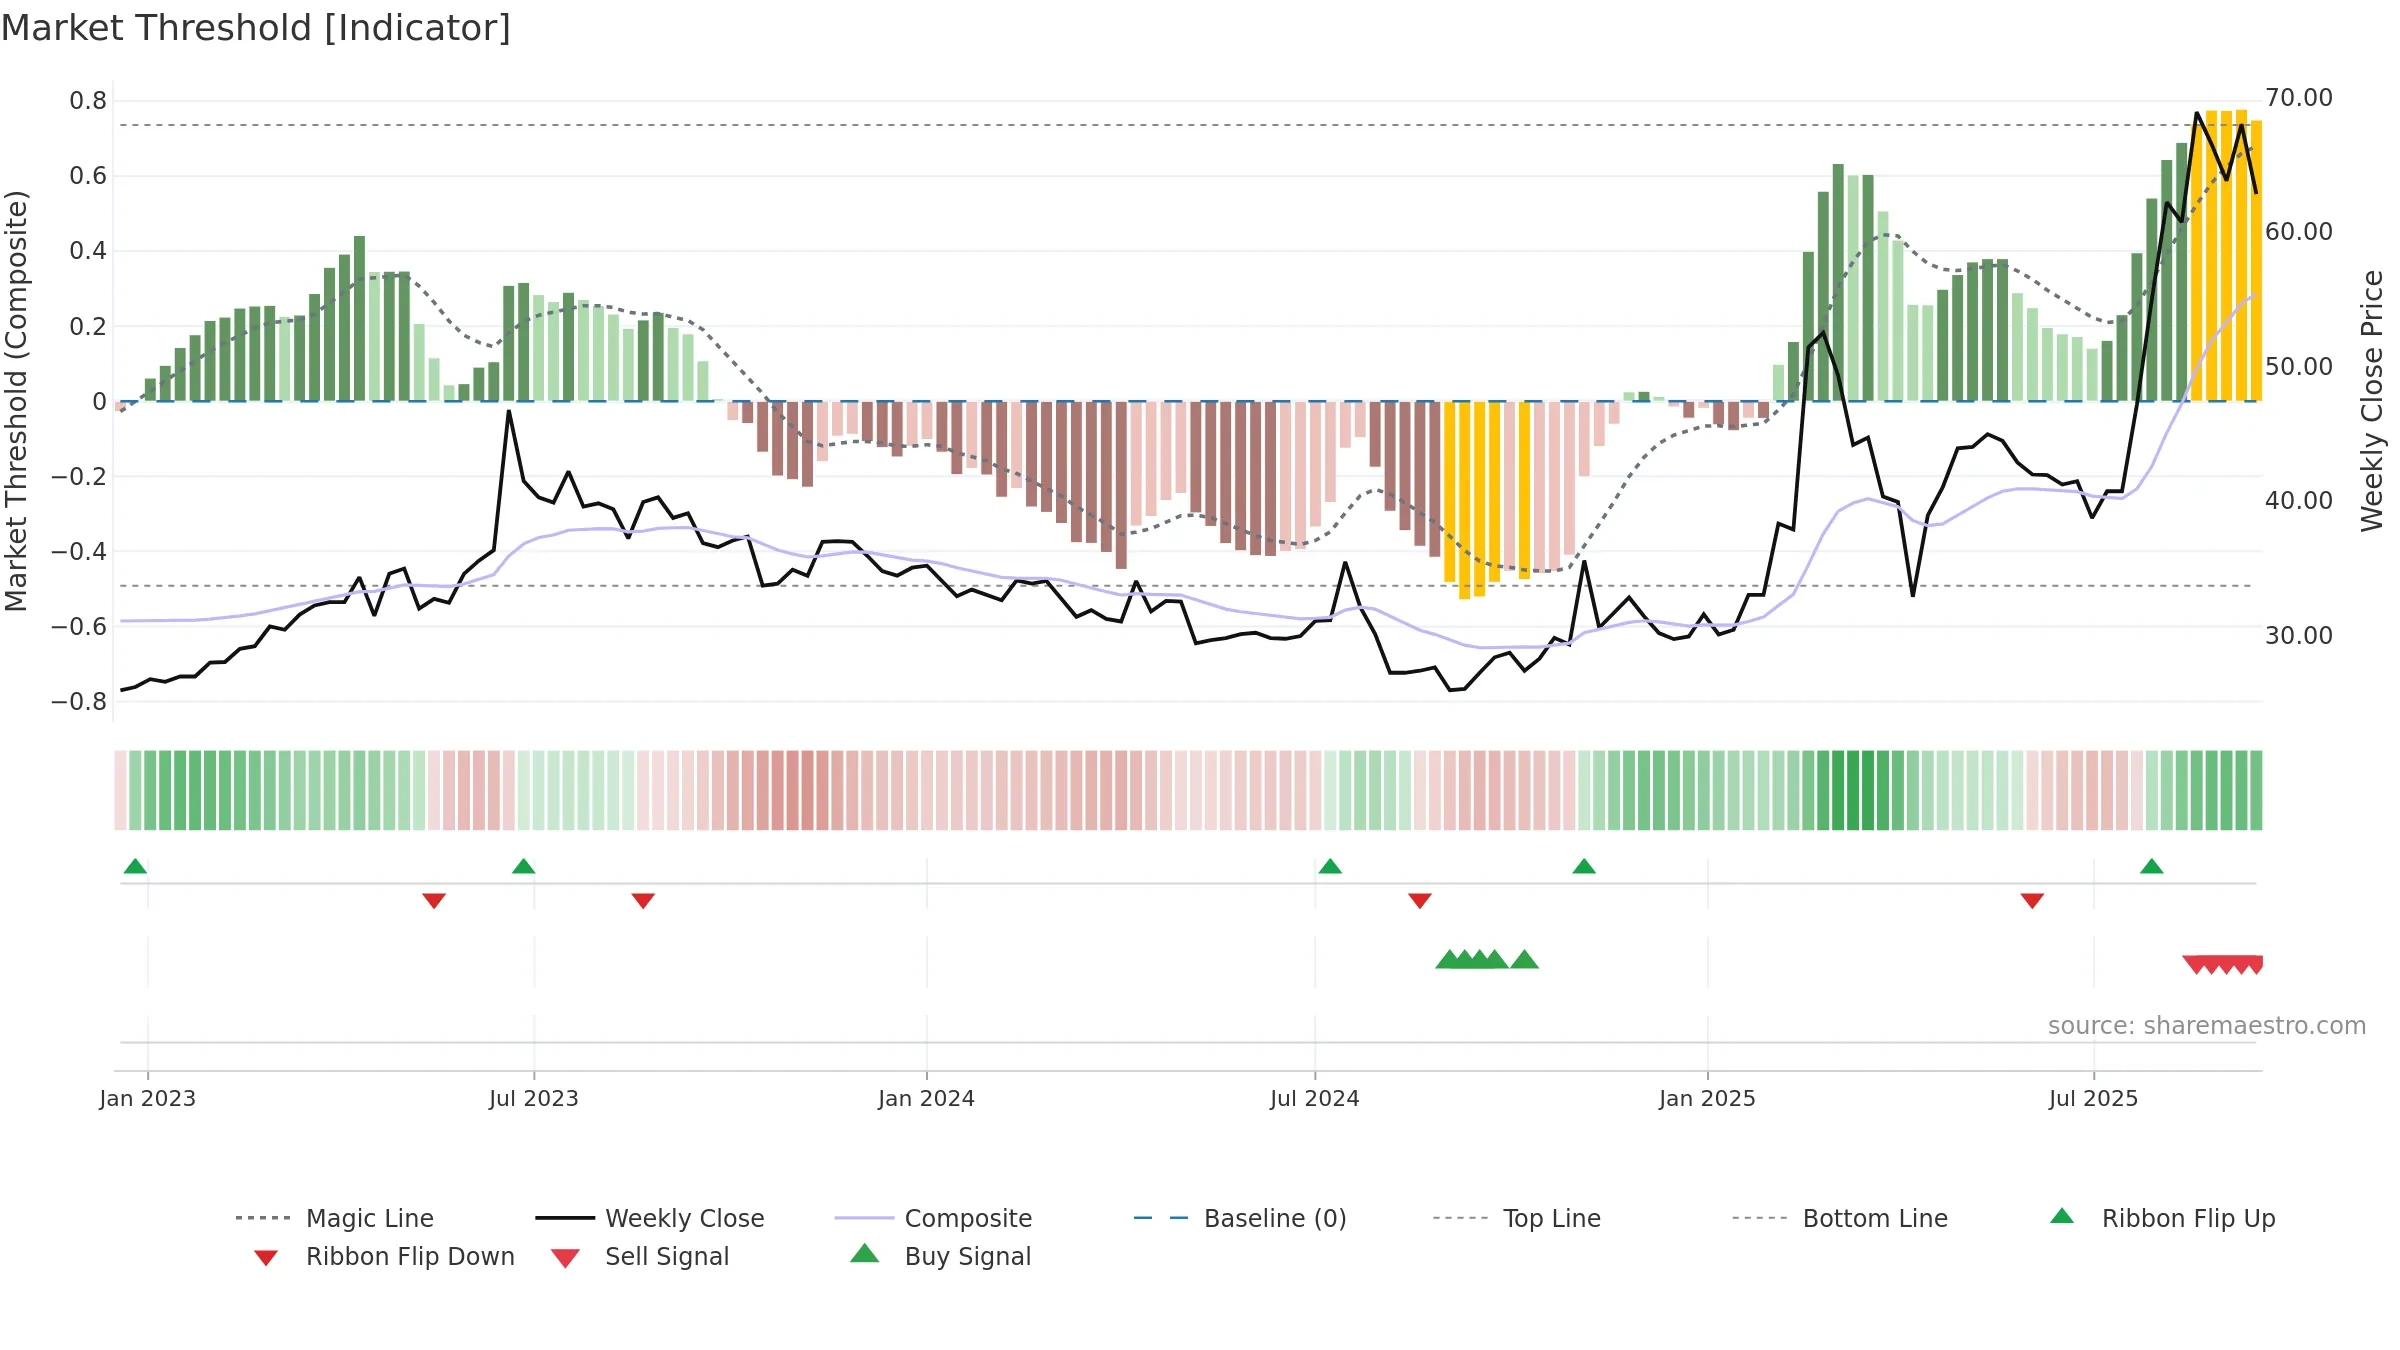Click the 'Jan 2025' x-axis label
2400x1350 pixels.
click(x=1708, y=1098)
